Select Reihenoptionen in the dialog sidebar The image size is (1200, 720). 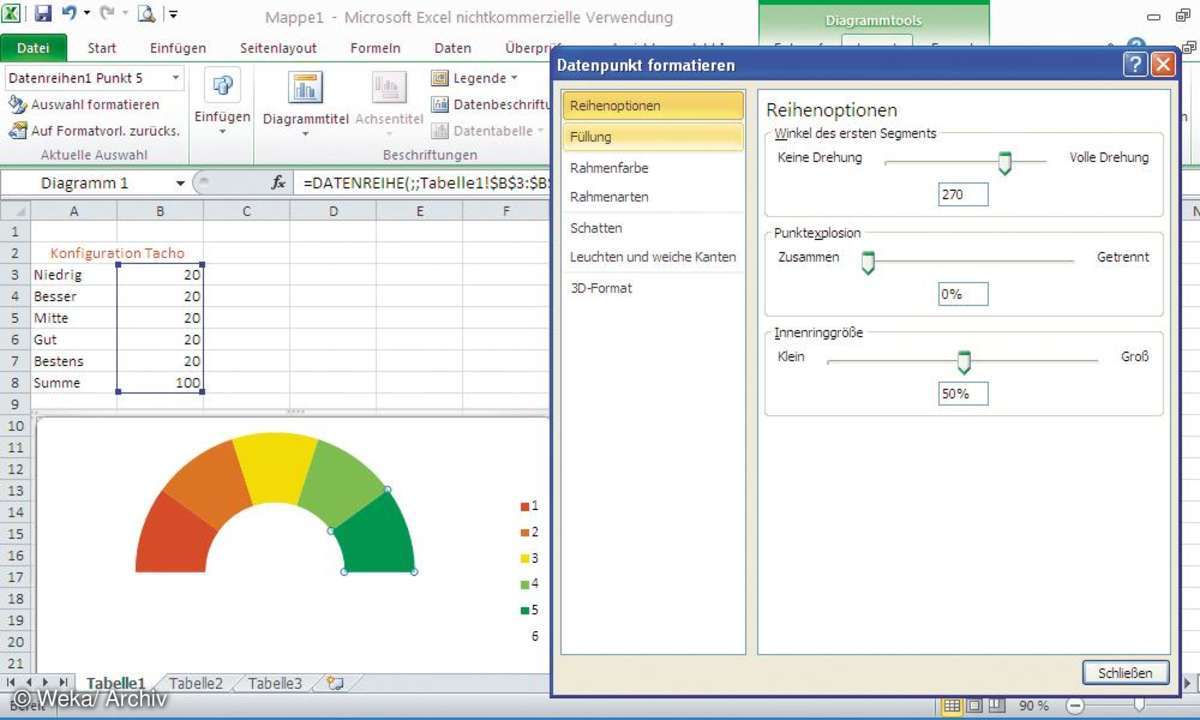tap(653, 105)
